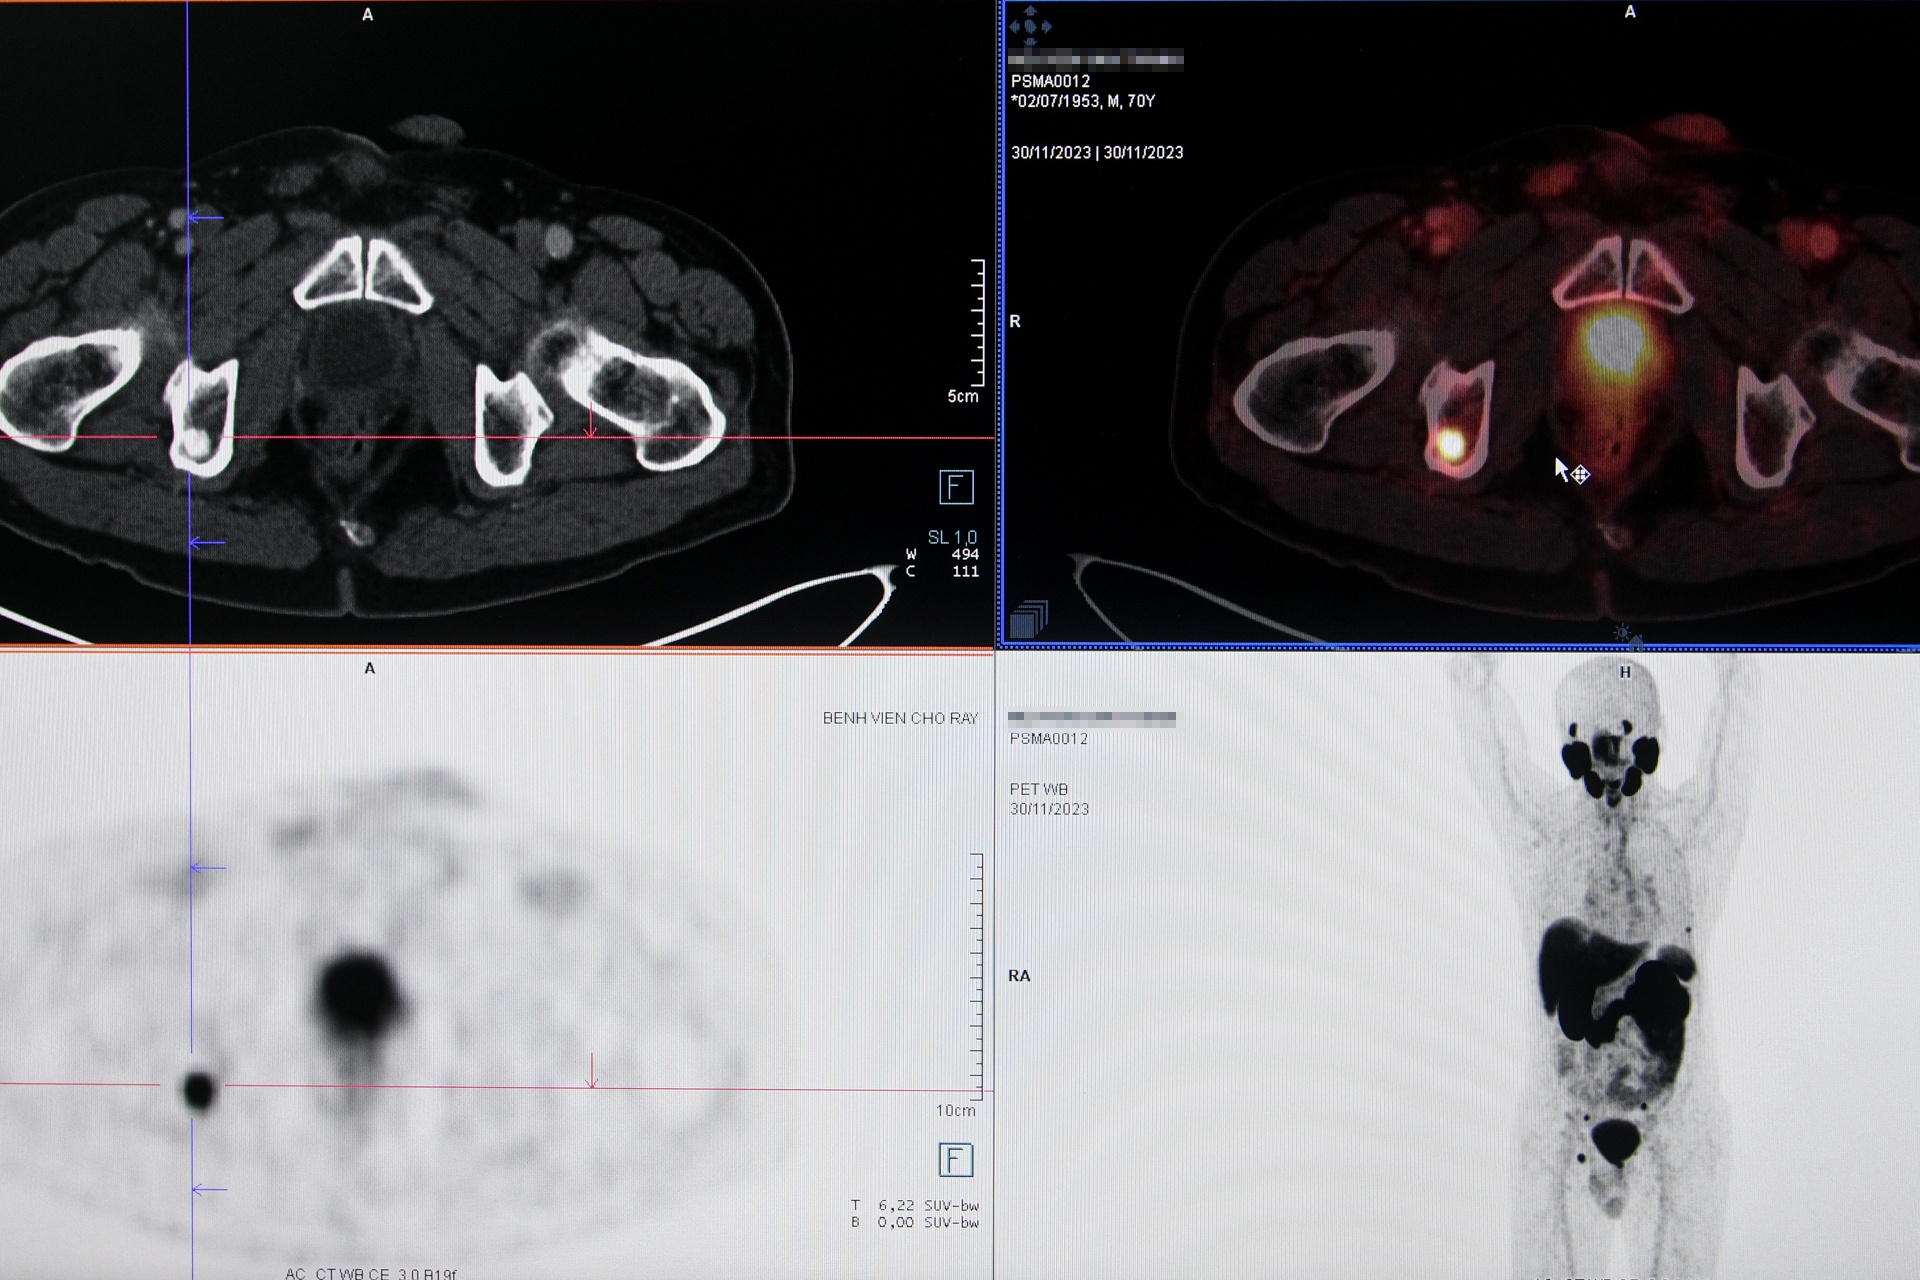Click the top SUV threshold 6,22
Screen dimensions: 1920x1280
[896, 1205]
